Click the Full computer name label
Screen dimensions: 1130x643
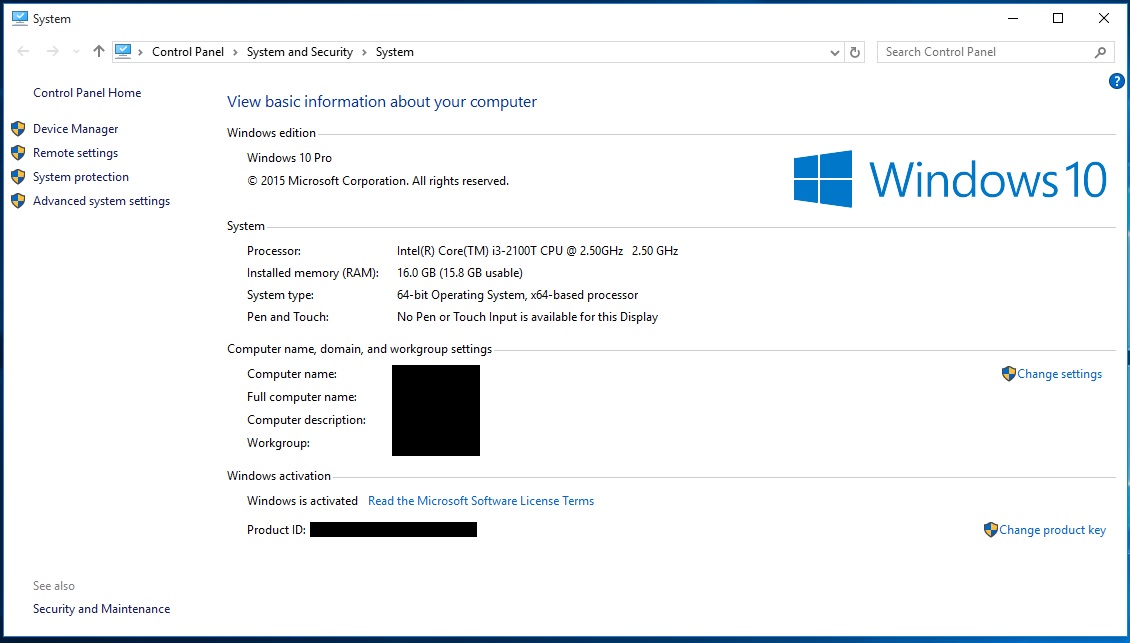coord(302,397)
